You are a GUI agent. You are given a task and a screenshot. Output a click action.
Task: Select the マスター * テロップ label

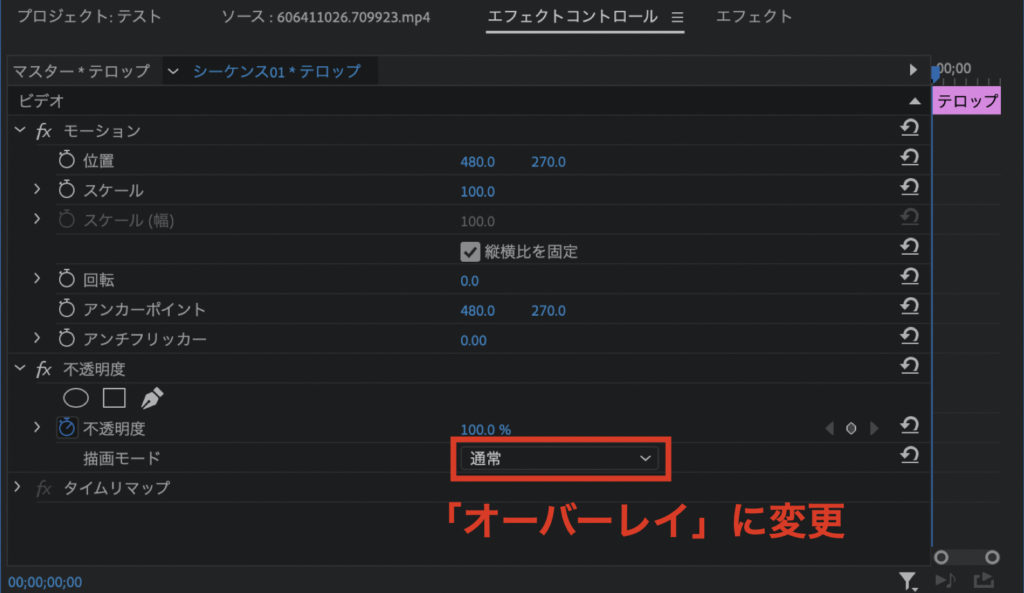(x=82, y=71)
